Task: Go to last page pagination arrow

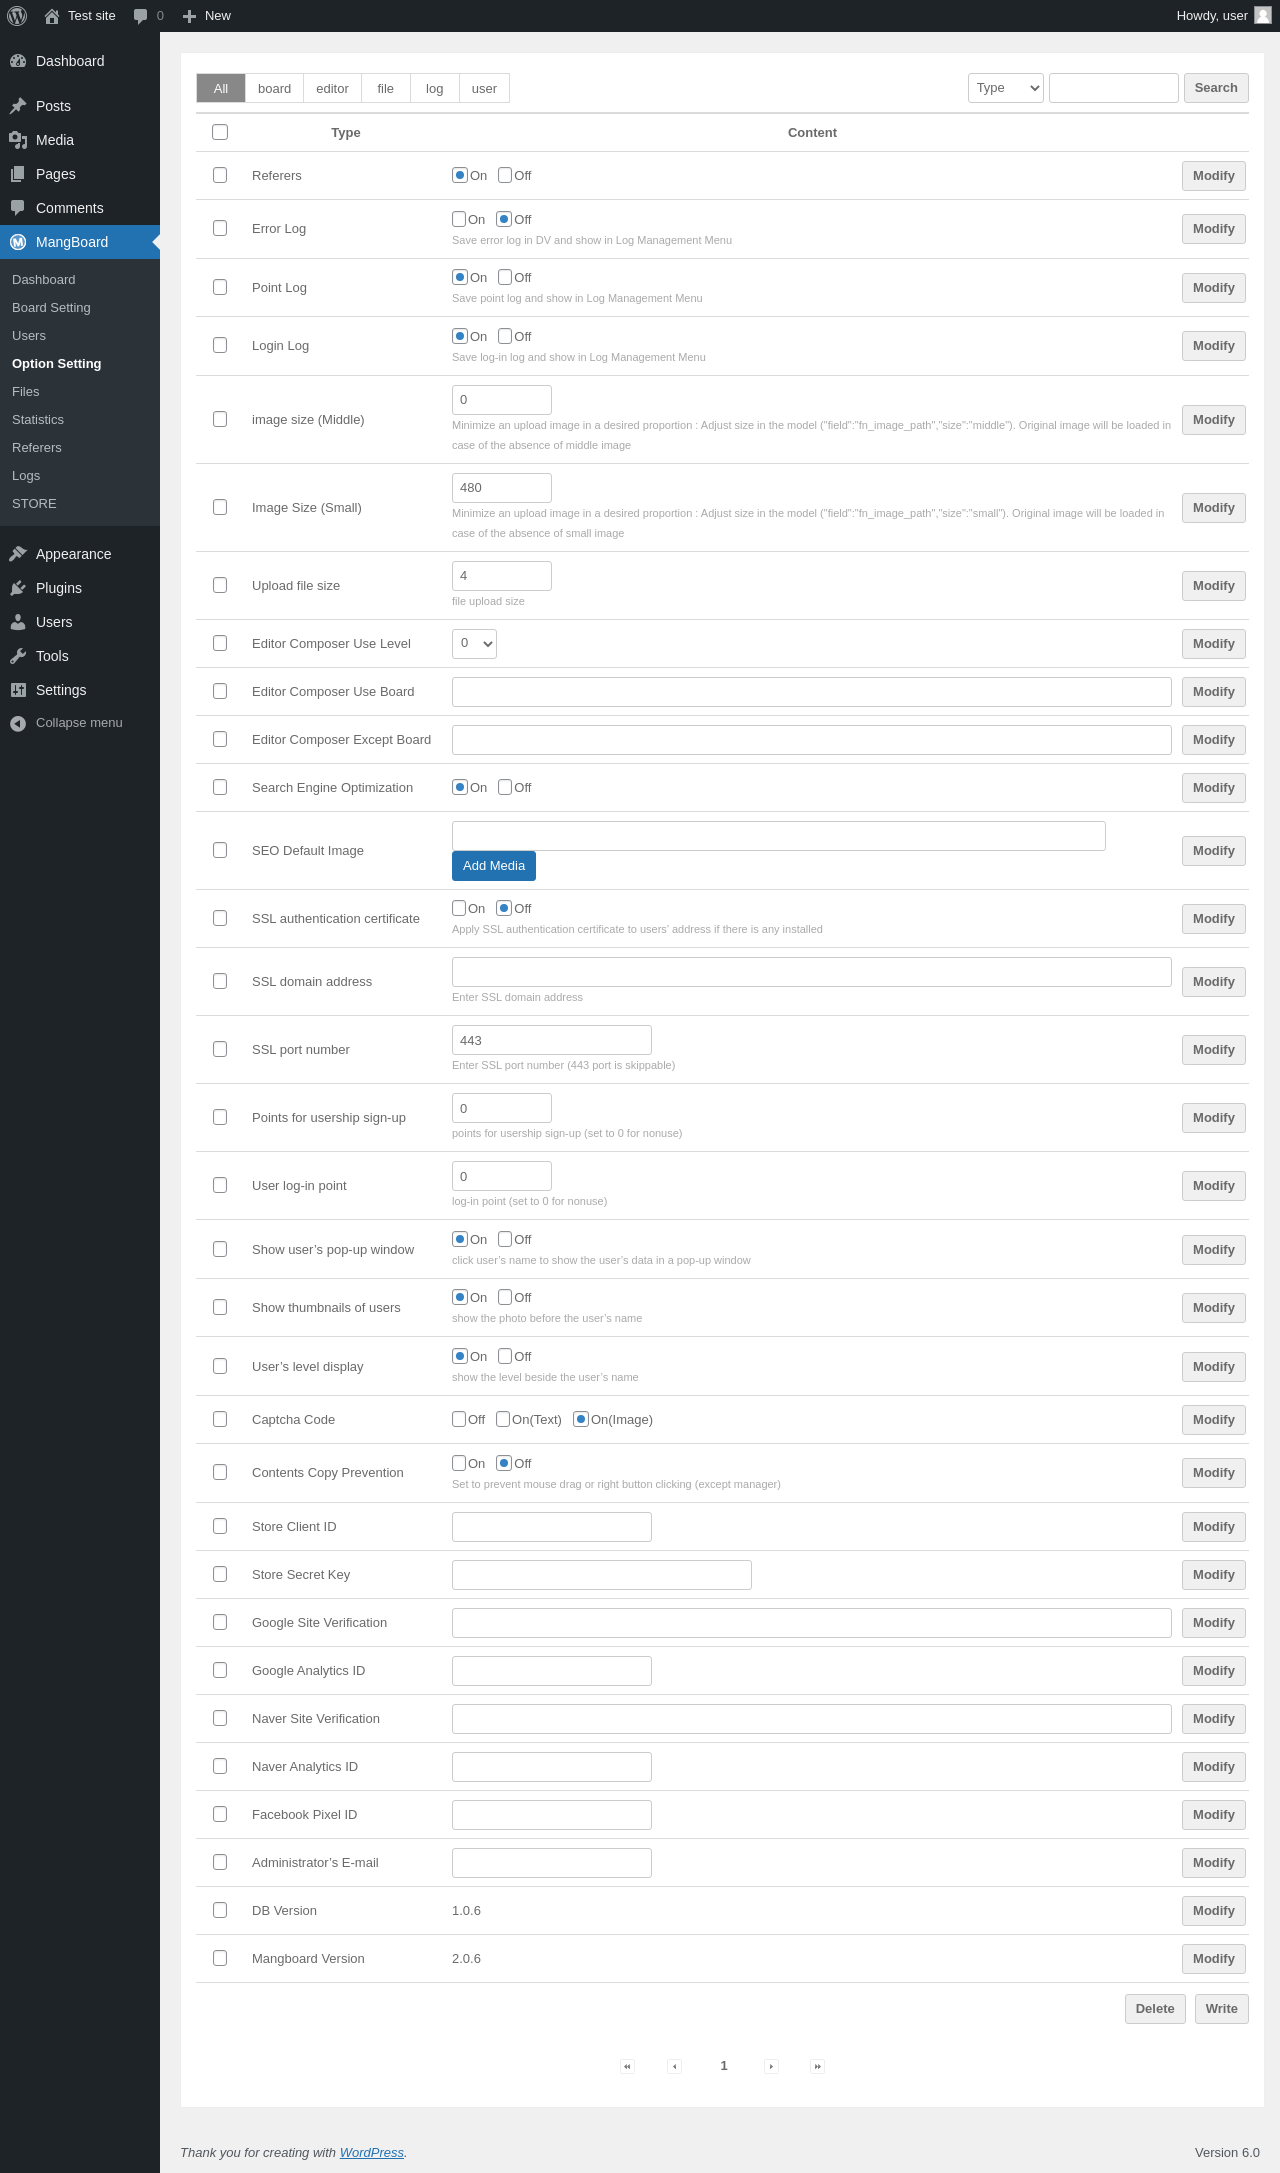Action: click(817, 2066)
